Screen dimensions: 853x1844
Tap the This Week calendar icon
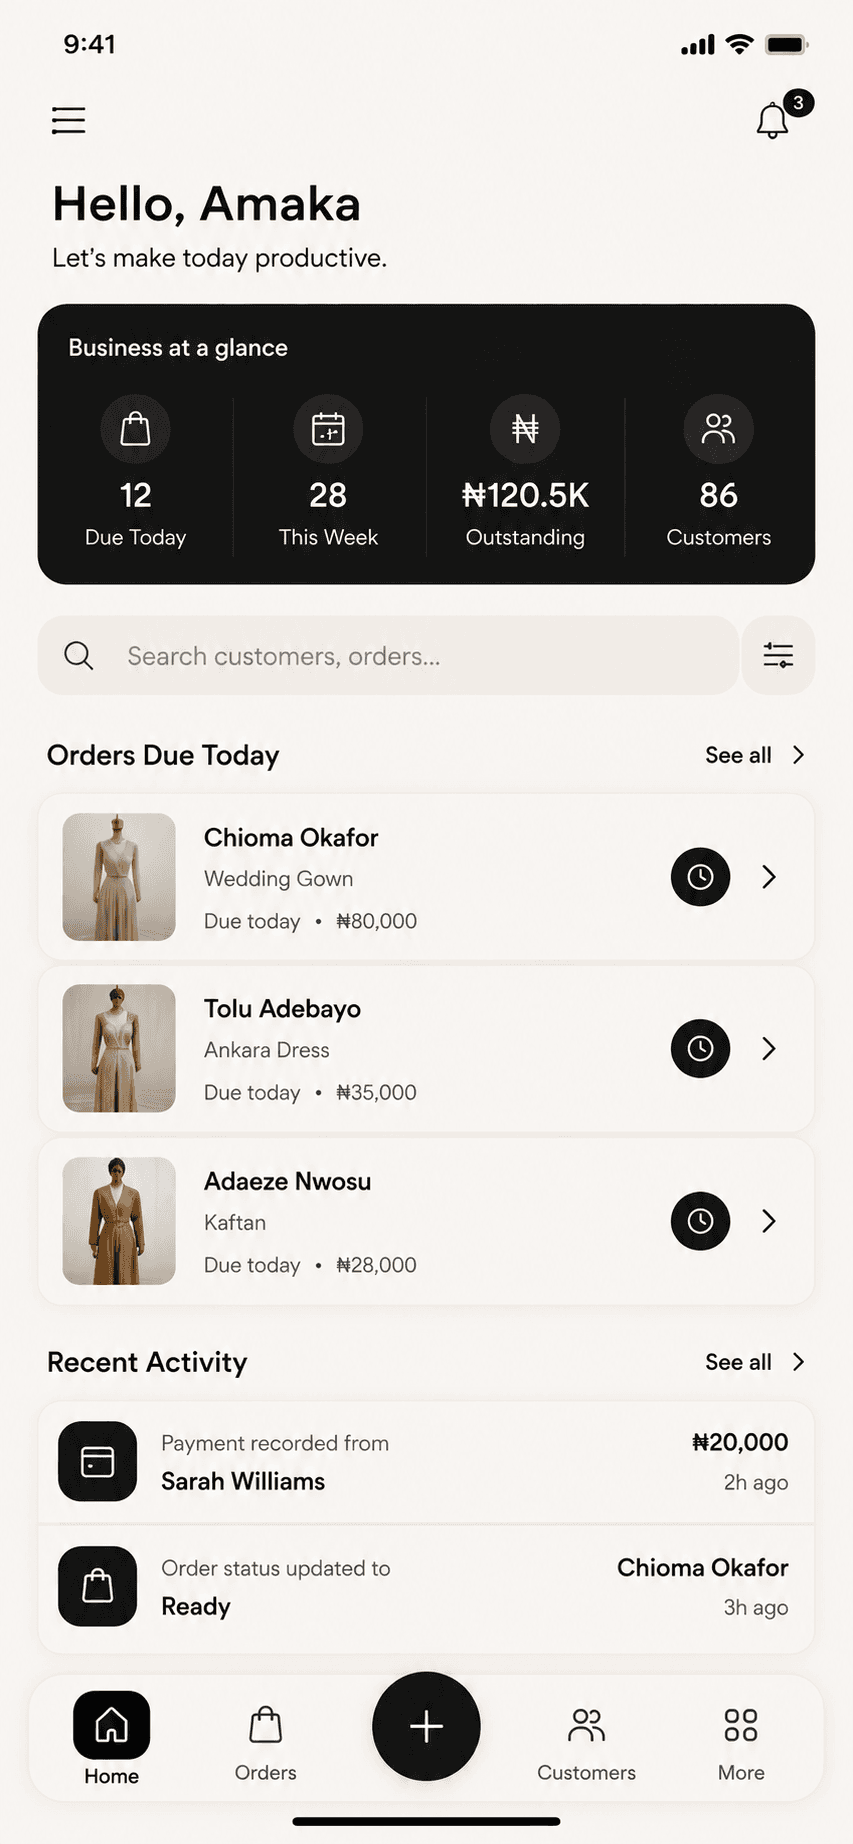click(328, 429)
